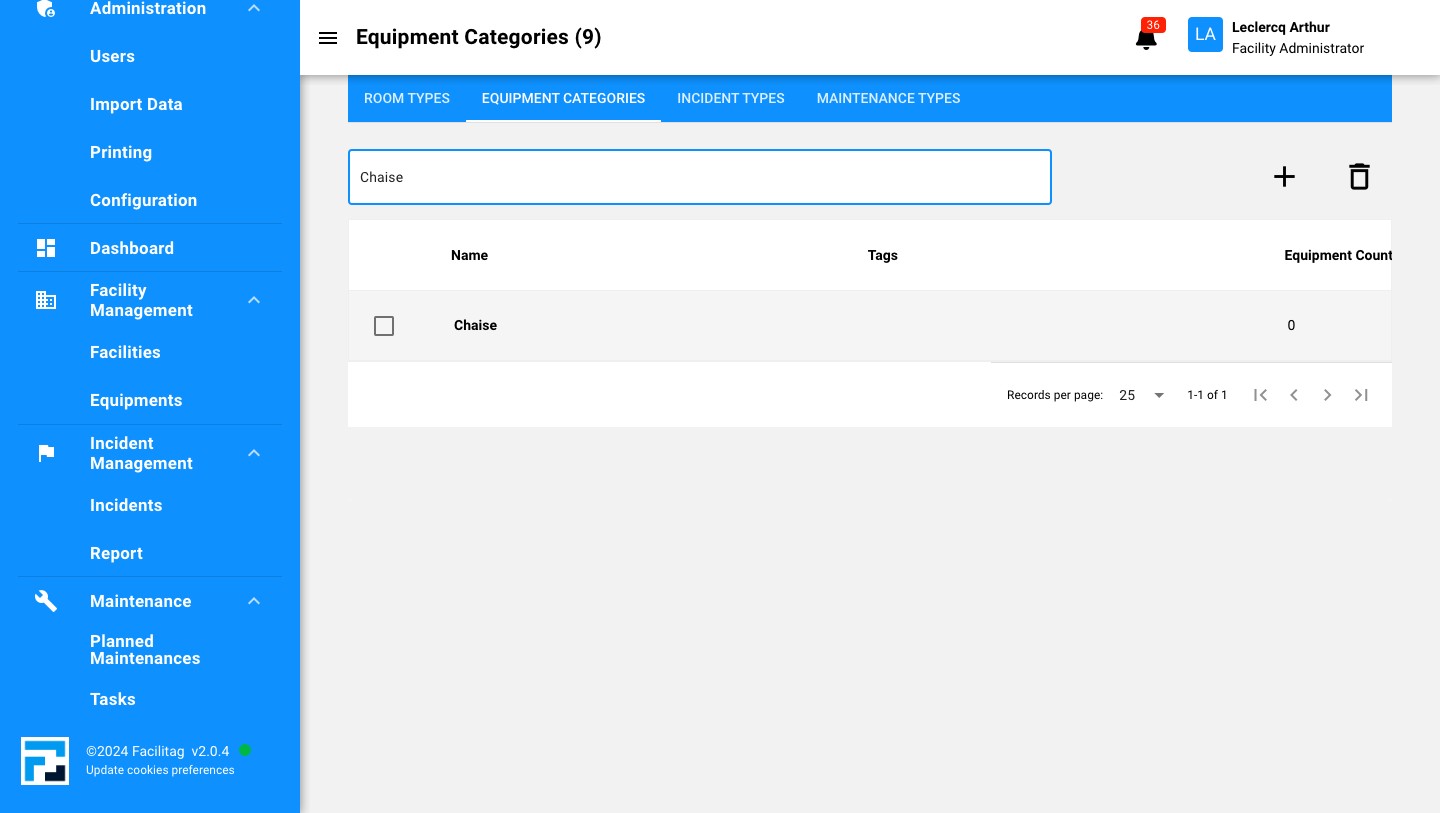The image size is (1440, 813).
Task: Click the Dashboard sidebar icon
Action: (x=46, y=248)
